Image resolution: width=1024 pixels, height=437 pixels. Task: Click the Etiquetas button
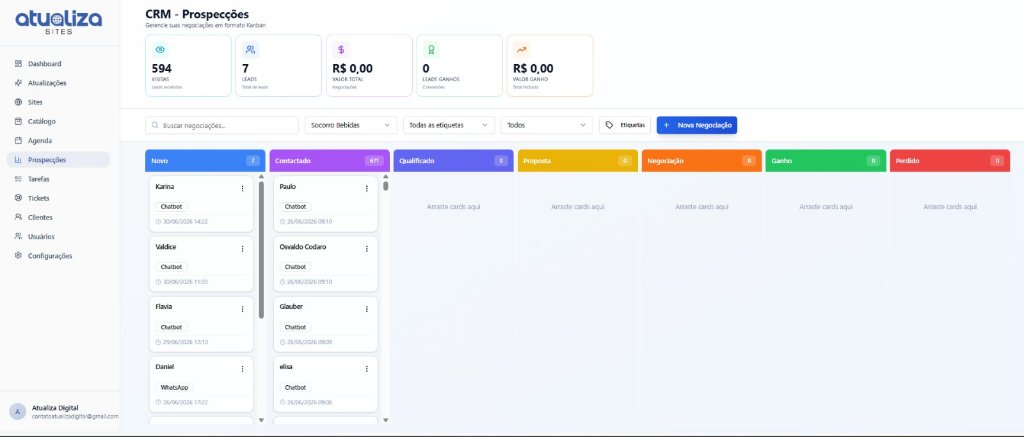pos(625,125)
